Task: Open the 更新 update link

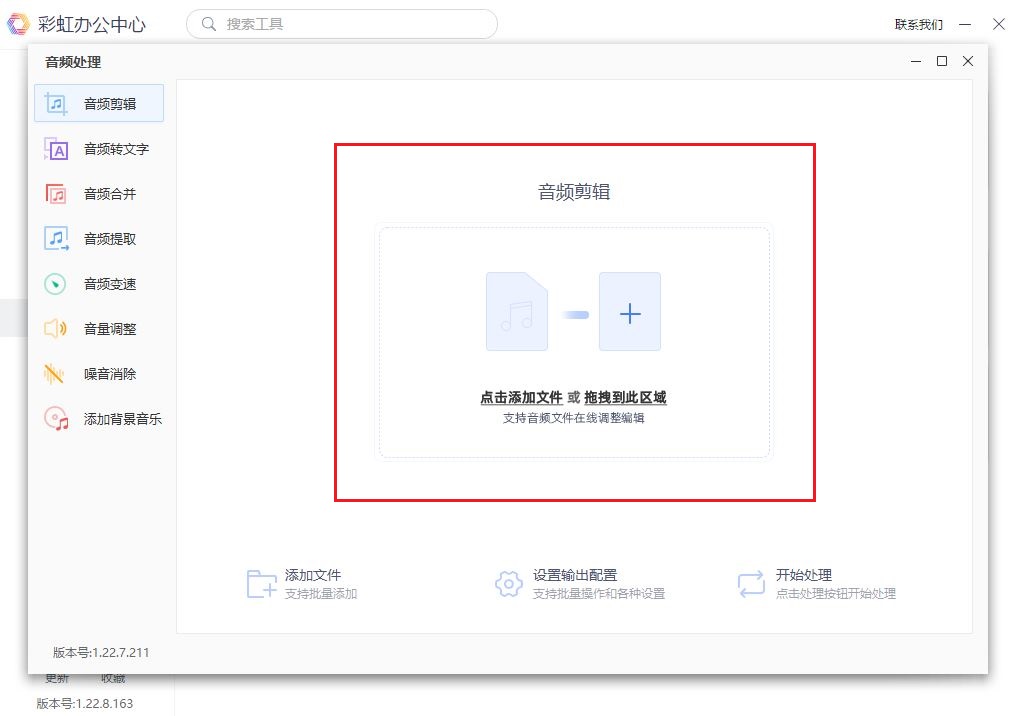Action: coord(55,677)
